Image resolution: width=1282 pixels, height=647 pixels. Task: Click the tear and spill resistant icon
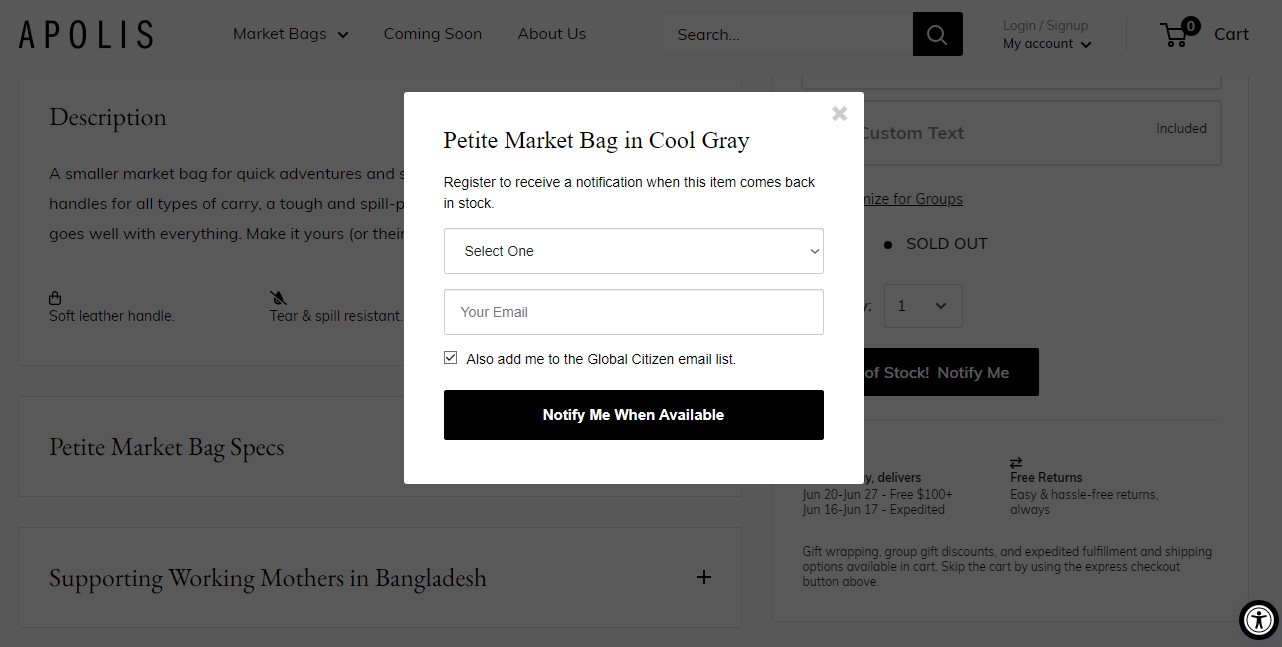point(278,298)
